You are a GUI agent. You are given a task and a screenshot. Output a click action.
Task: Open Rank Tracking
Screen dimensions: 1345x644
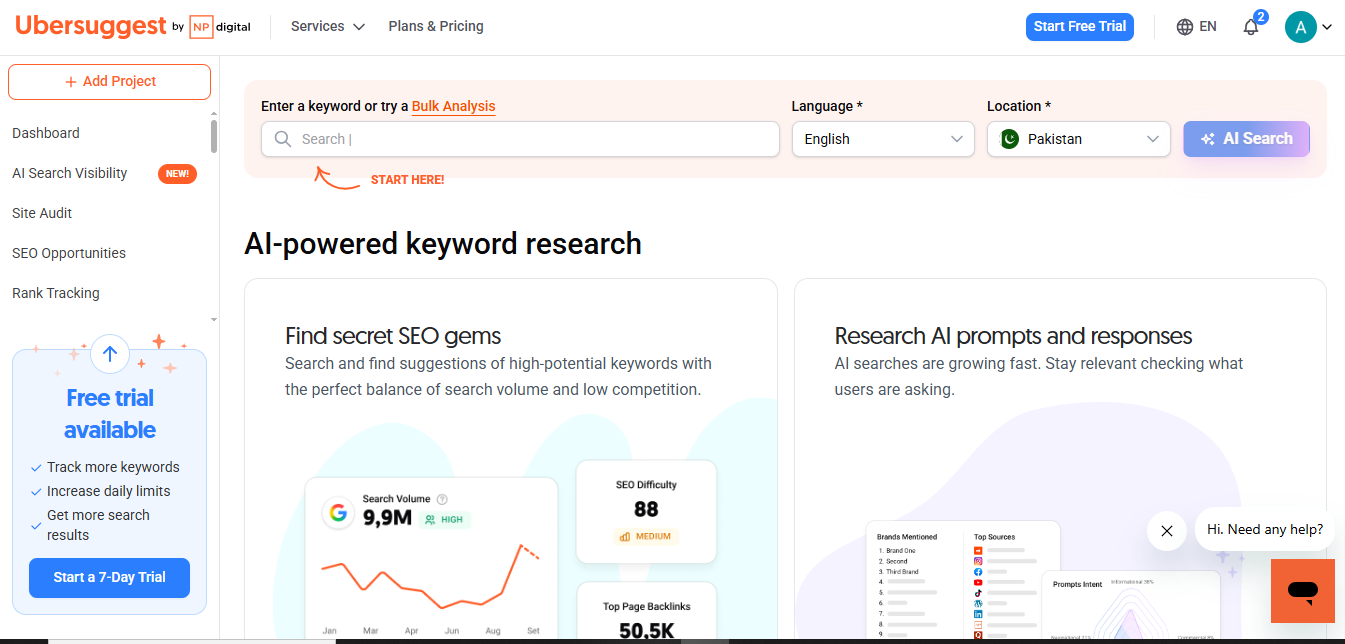pyautogui.click(x=56, y=293)
